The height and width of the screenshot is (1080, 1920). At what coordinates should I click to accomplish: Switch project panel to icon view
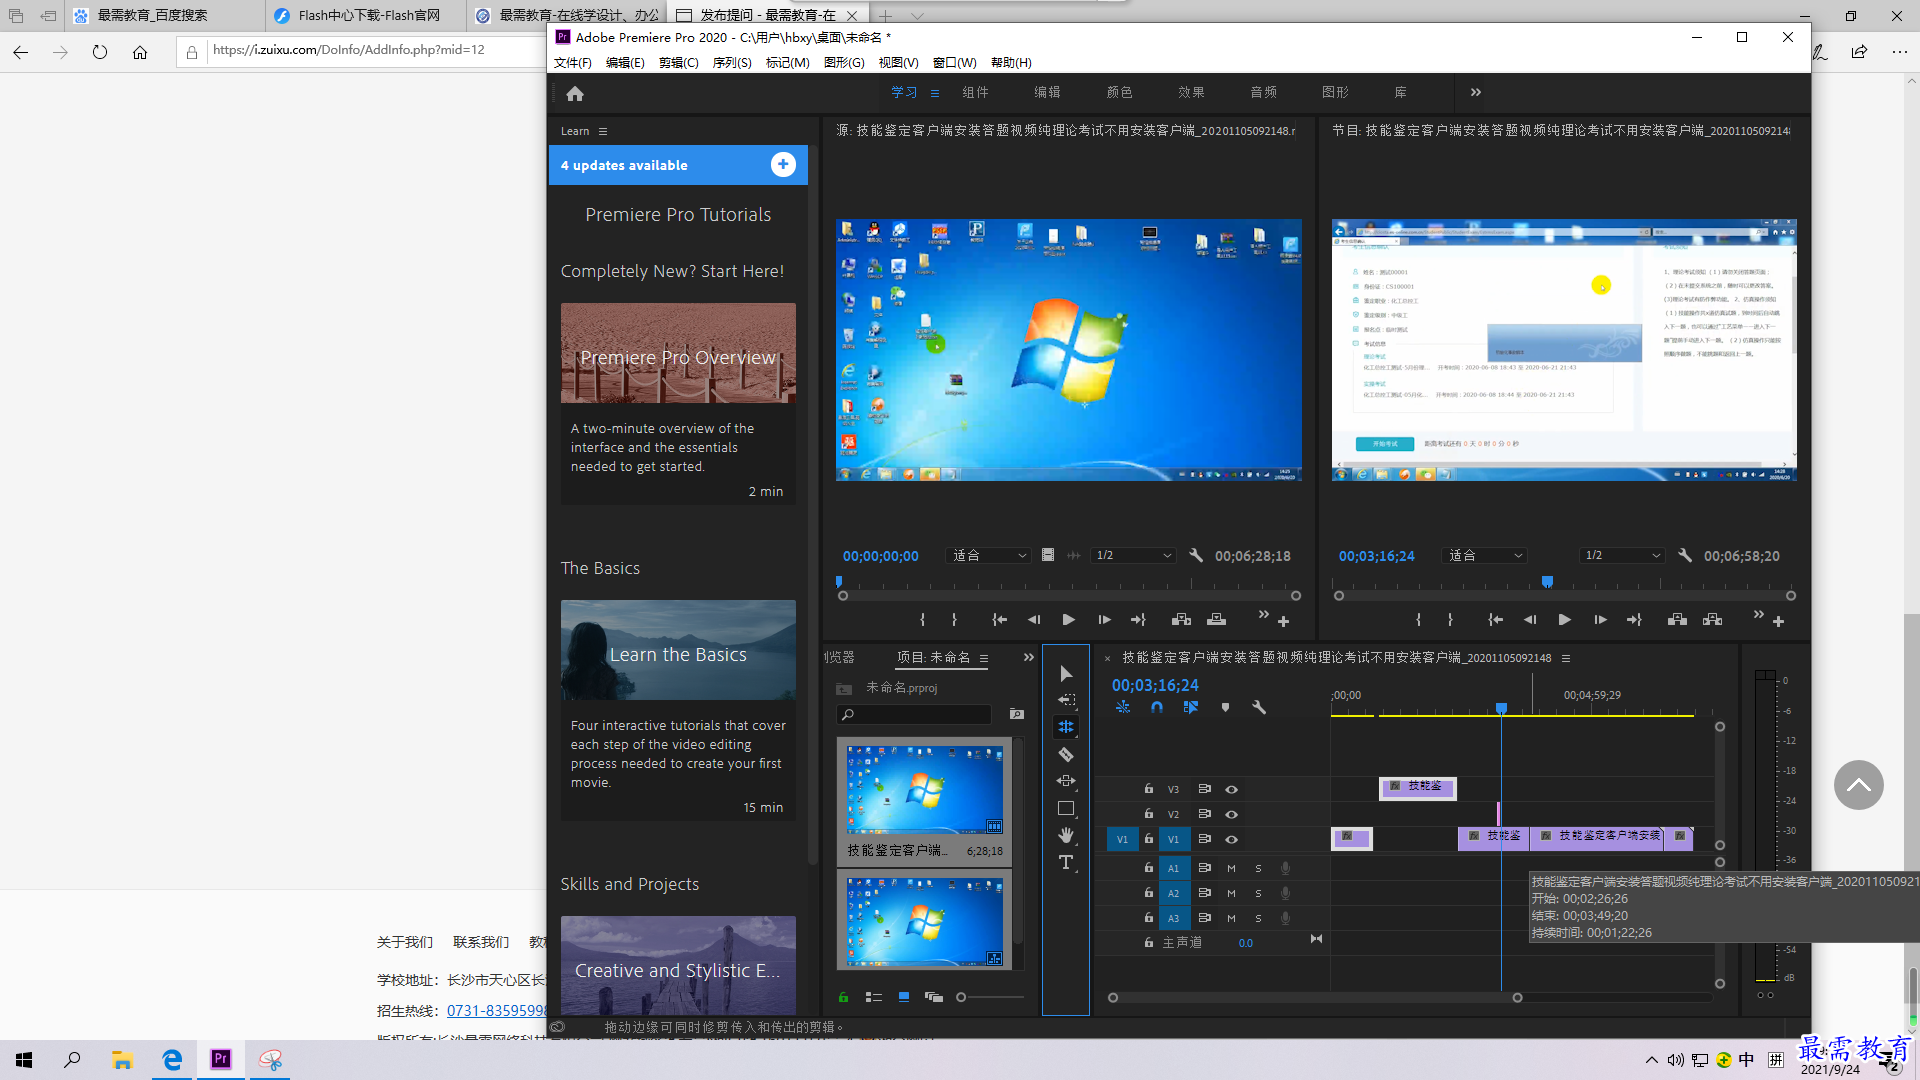click(904, 997)
